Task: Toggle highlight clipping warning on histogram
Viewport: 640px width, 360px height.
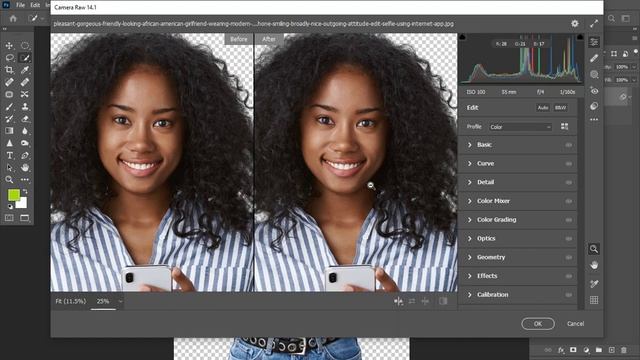Action: (580, 37)
